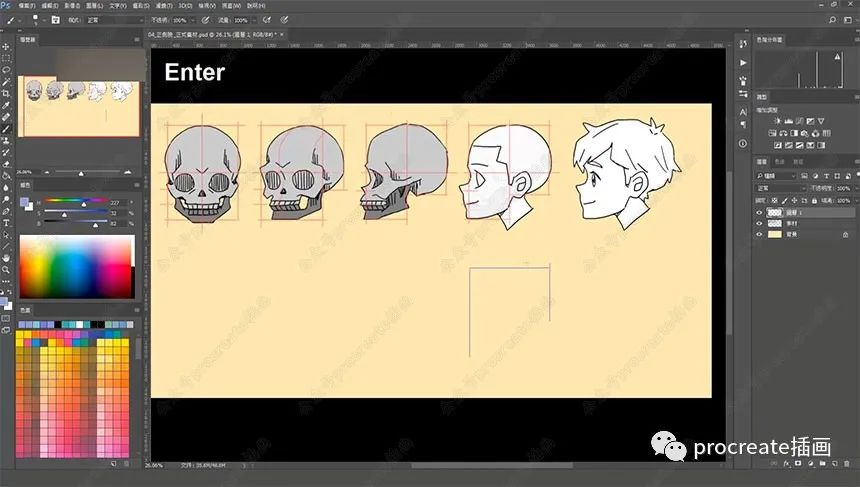
Task: Select the Brush tool in toolbar
Action: click(x=6, y=129)
